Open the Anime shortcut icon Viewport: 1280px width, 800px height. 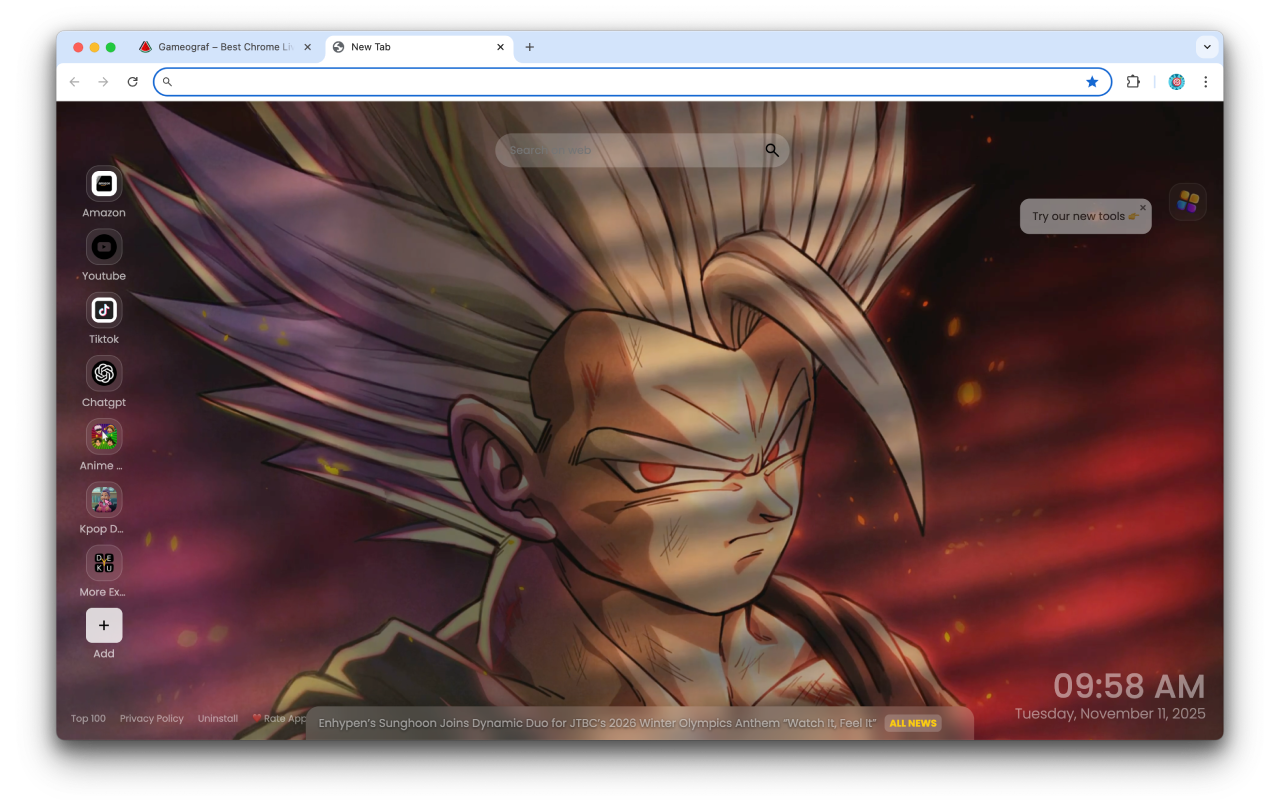point(104,437)
